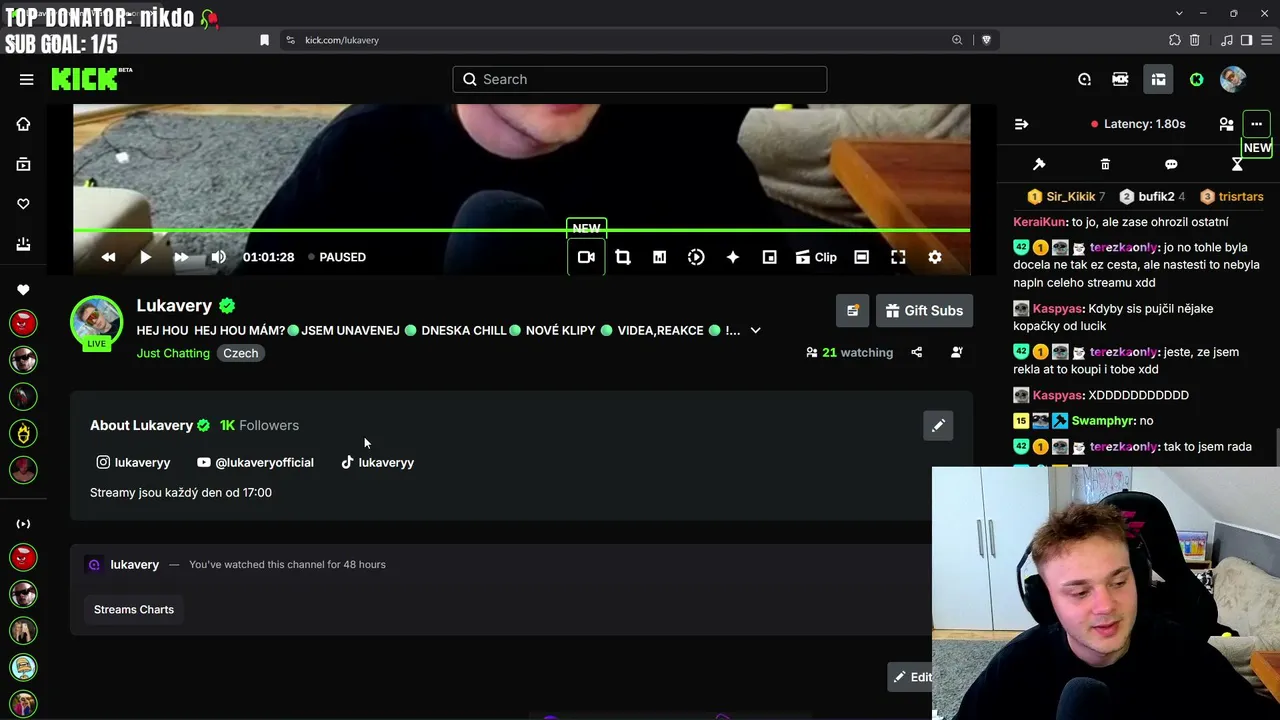1280x720 pixels.
Task: Toggle picture-in-picture mode
Action: tap(769, 257)
